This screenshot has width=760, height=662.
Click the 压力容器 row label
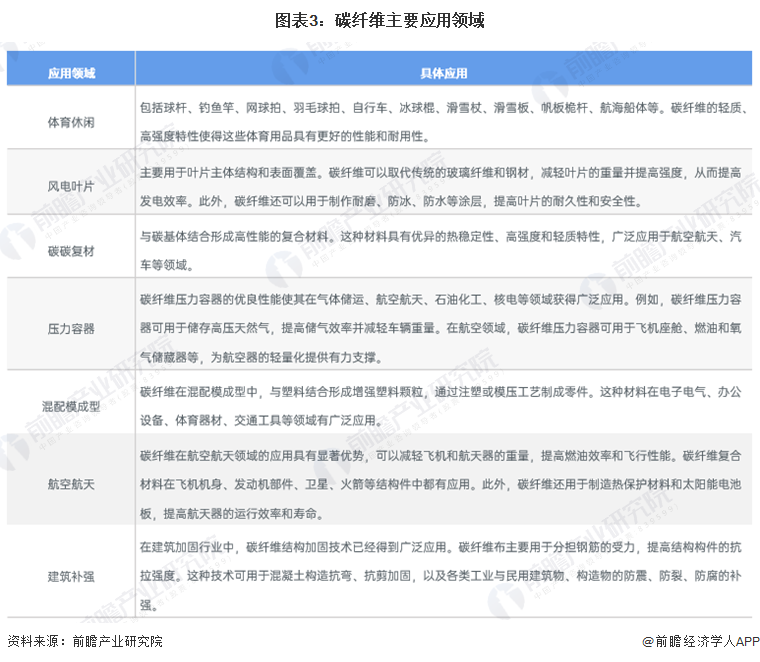coord(71,329)
